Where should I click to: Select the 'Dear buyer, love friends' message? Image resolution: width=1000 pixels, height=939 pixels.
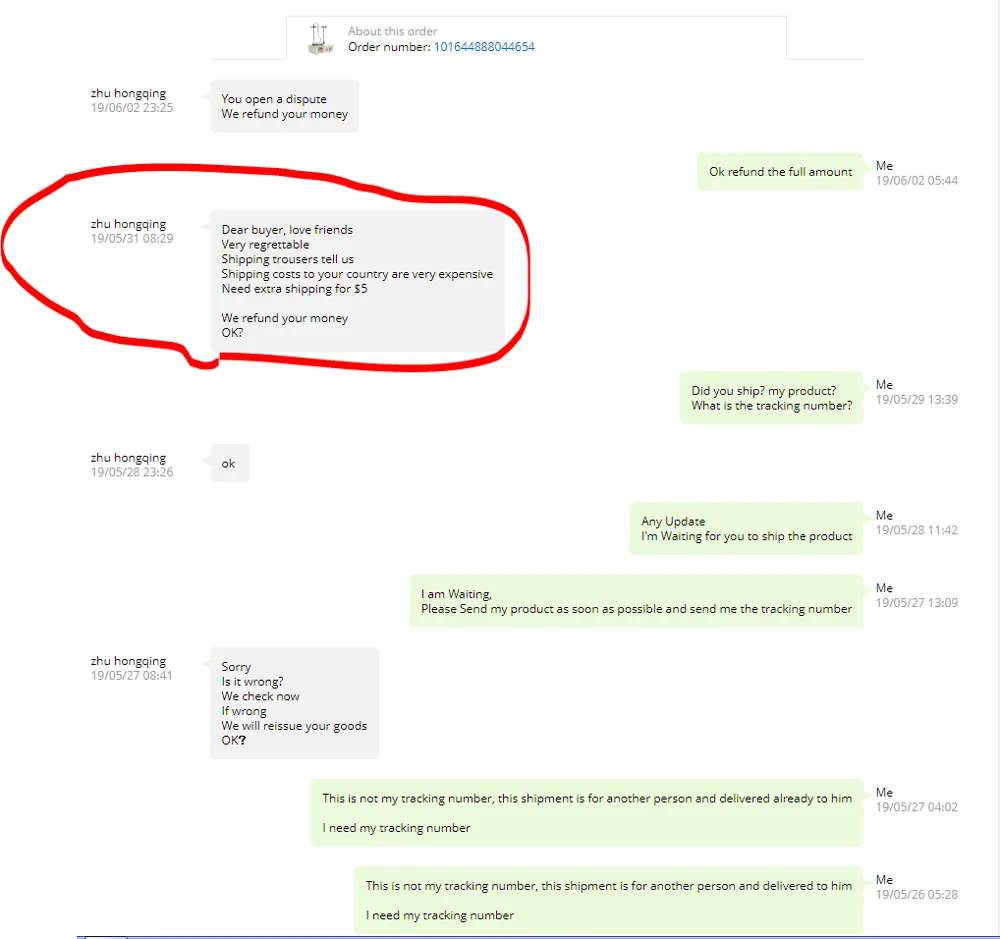(357, 281)
